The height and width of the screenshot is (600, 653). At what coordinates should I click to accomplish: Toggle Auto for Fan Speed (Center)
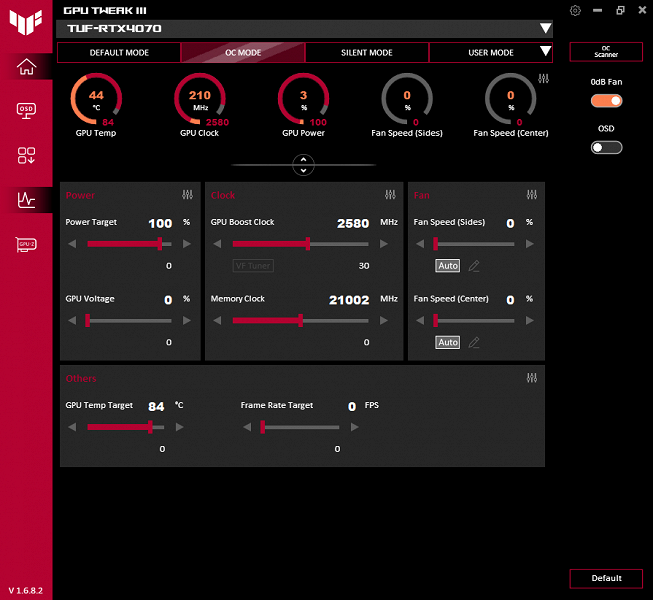pos(448,342)
